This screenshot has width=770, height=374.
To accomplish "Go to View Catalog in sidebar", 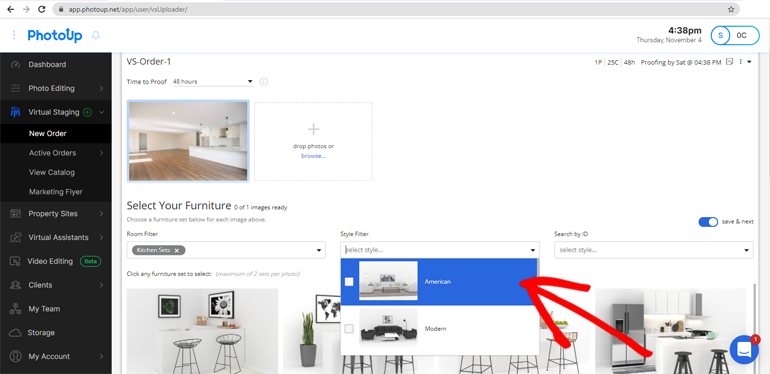I will point(52,172).
